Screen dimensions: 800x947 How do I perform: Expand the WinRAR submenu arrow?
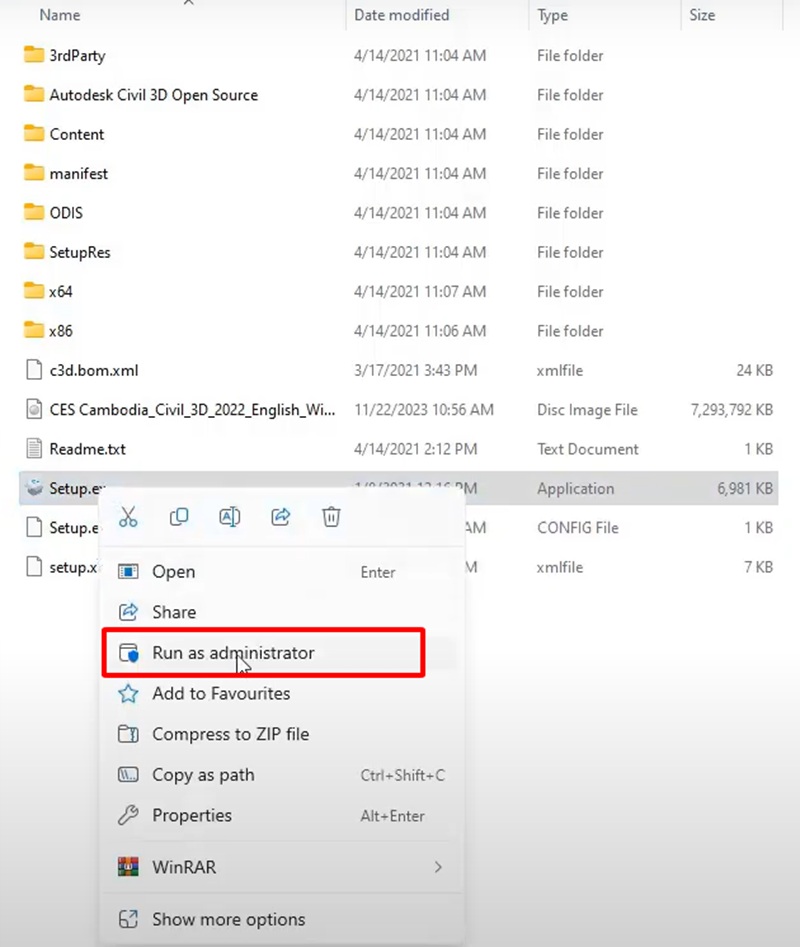pos(438,867)
